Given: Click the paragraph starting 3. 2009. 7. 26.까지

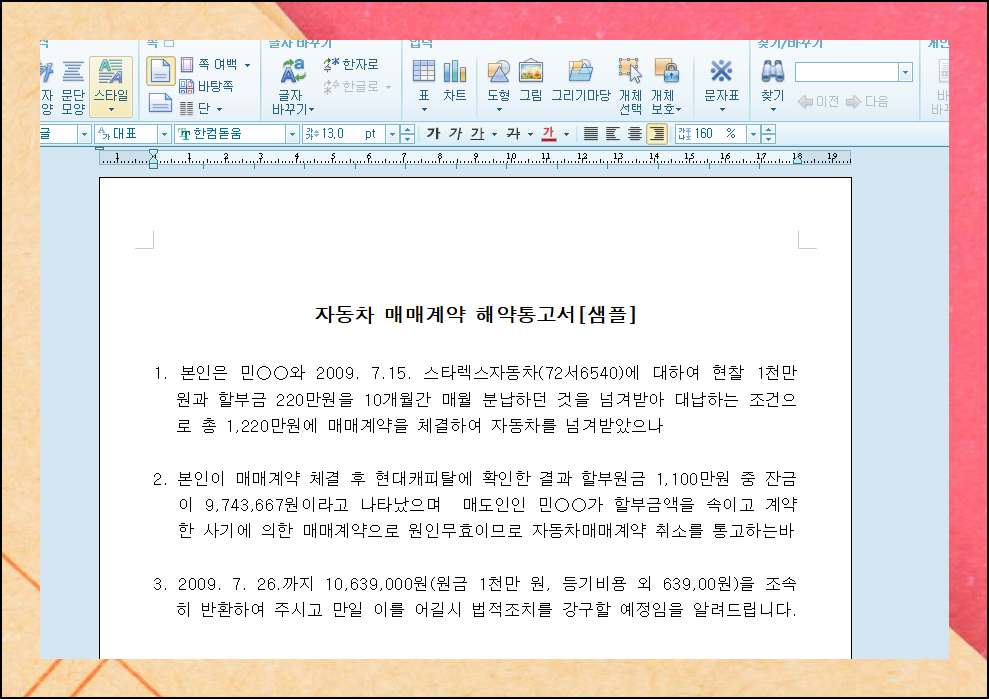Looking at the screenshot, I should tap(475, 597).
